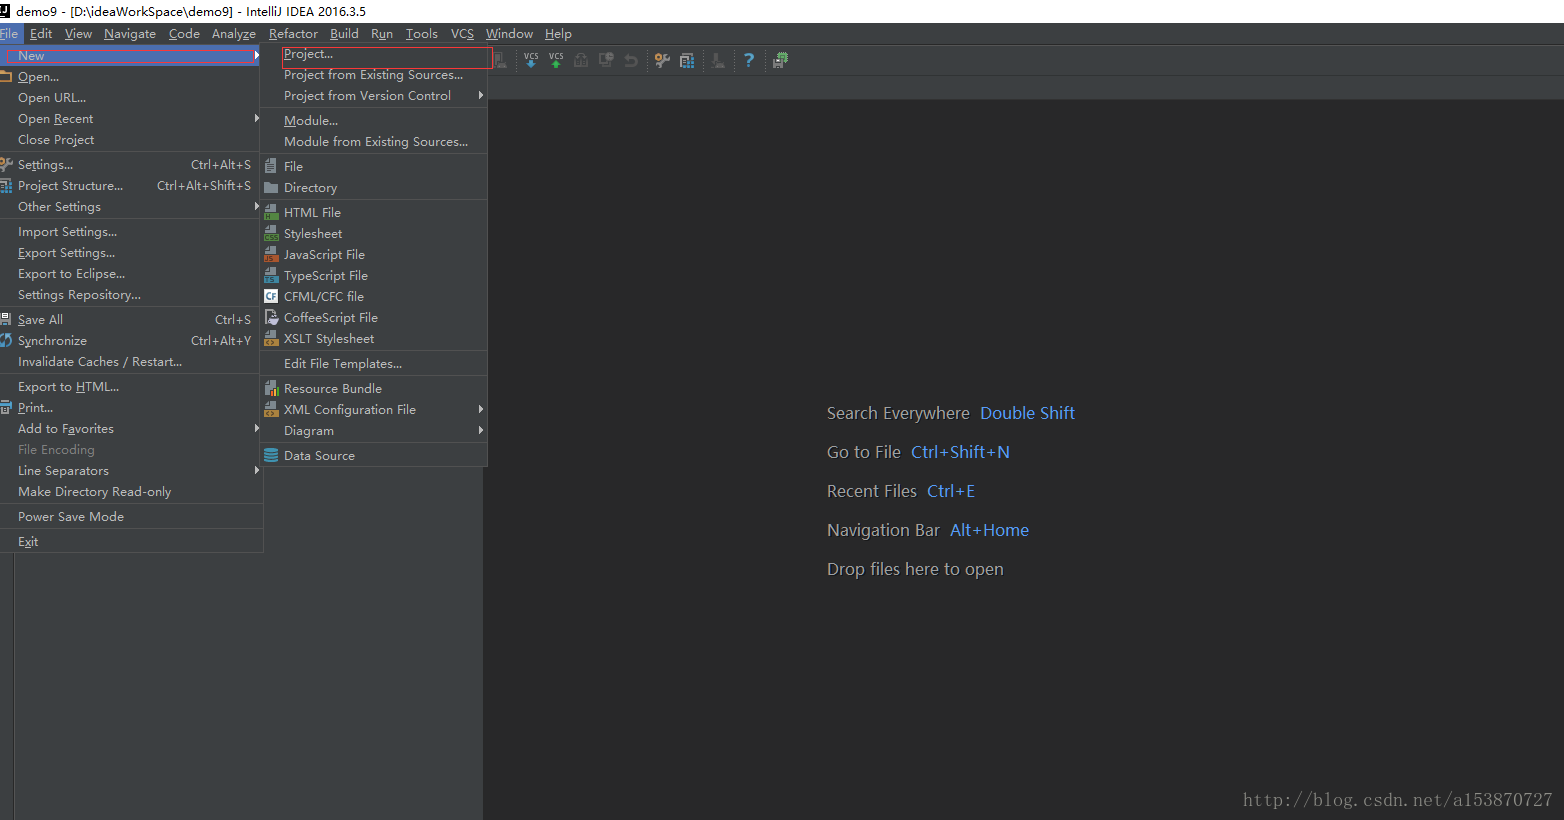
Task: Choose Module from Existing Sources...
Action: point(374,142)
